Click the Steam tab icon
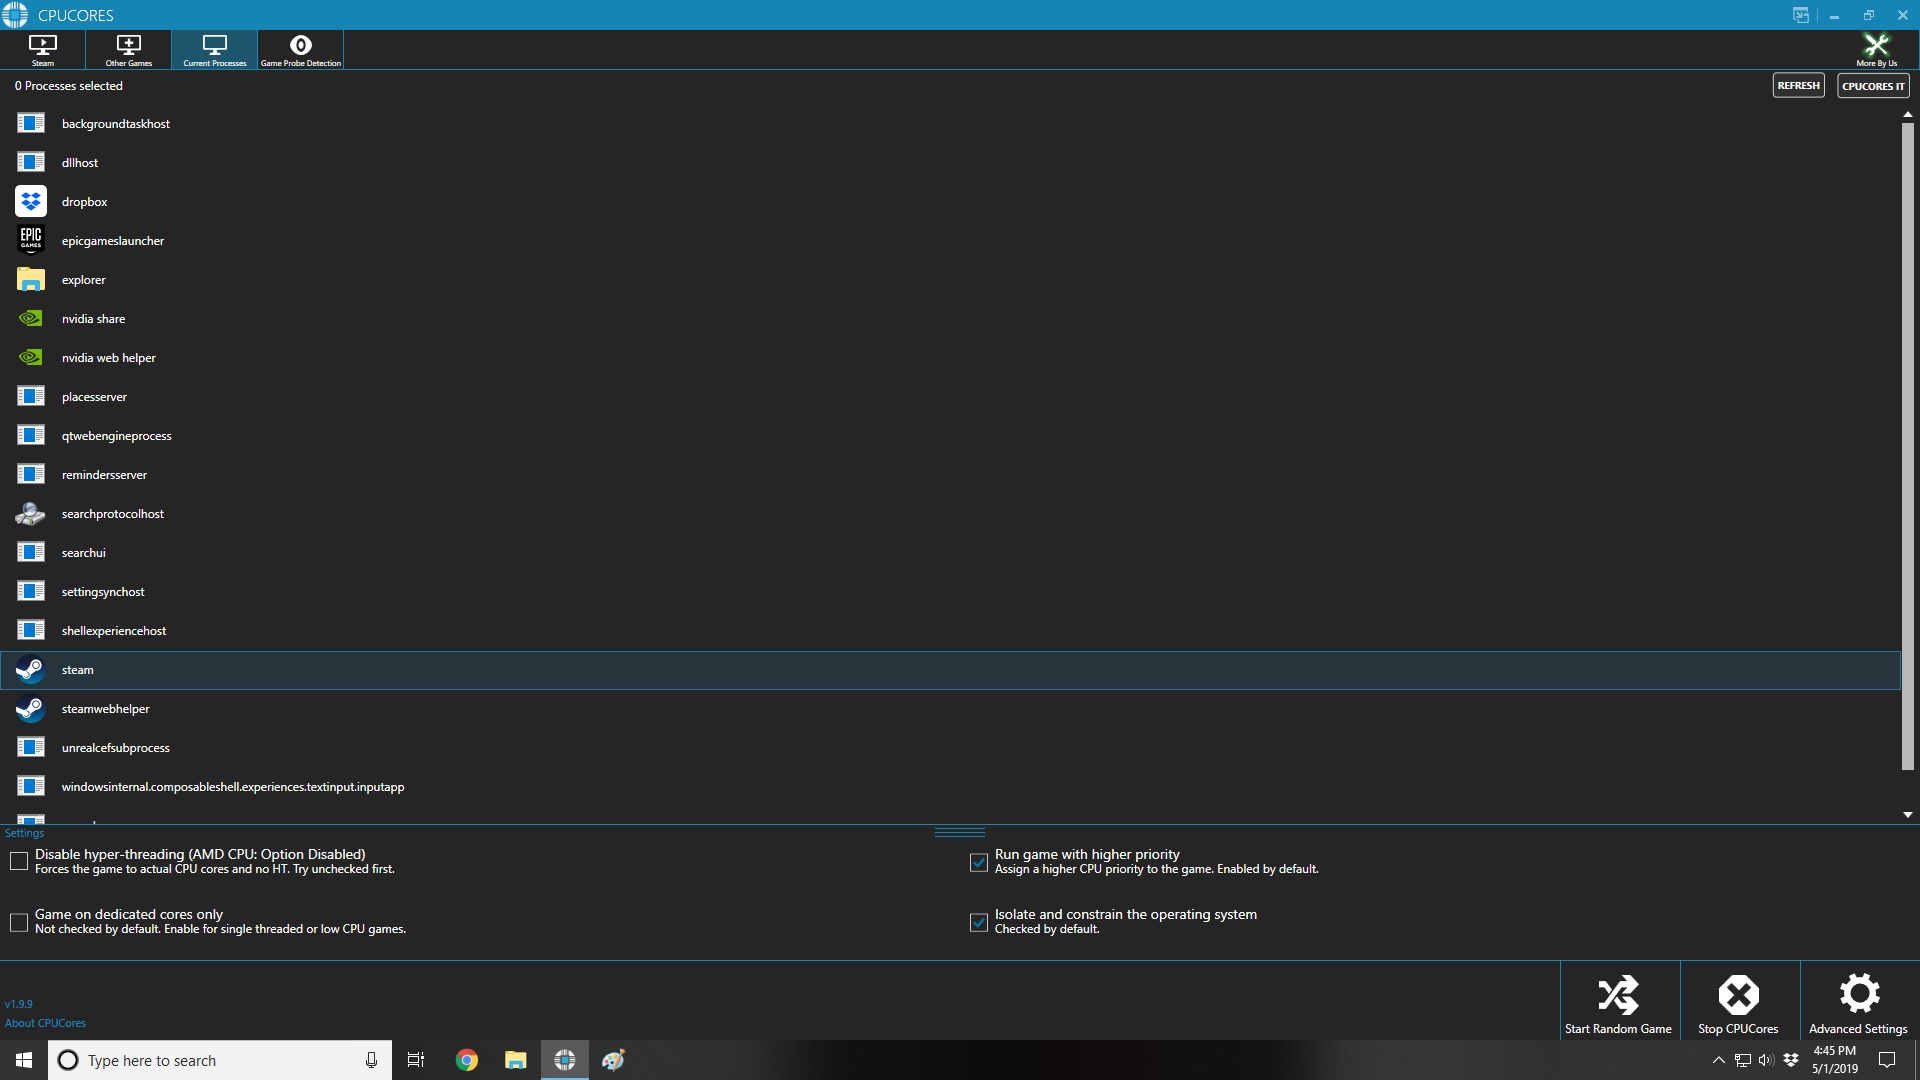The image size is (1920, 1080). pyautogui.click(x=42, y=49)
